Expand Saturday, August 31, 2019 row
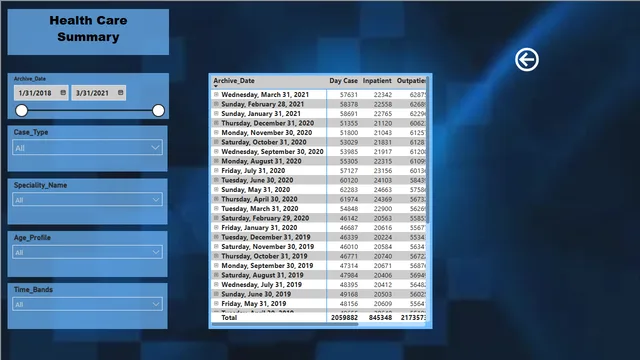The height and width of the screenshot is (360, 640). 216,275
